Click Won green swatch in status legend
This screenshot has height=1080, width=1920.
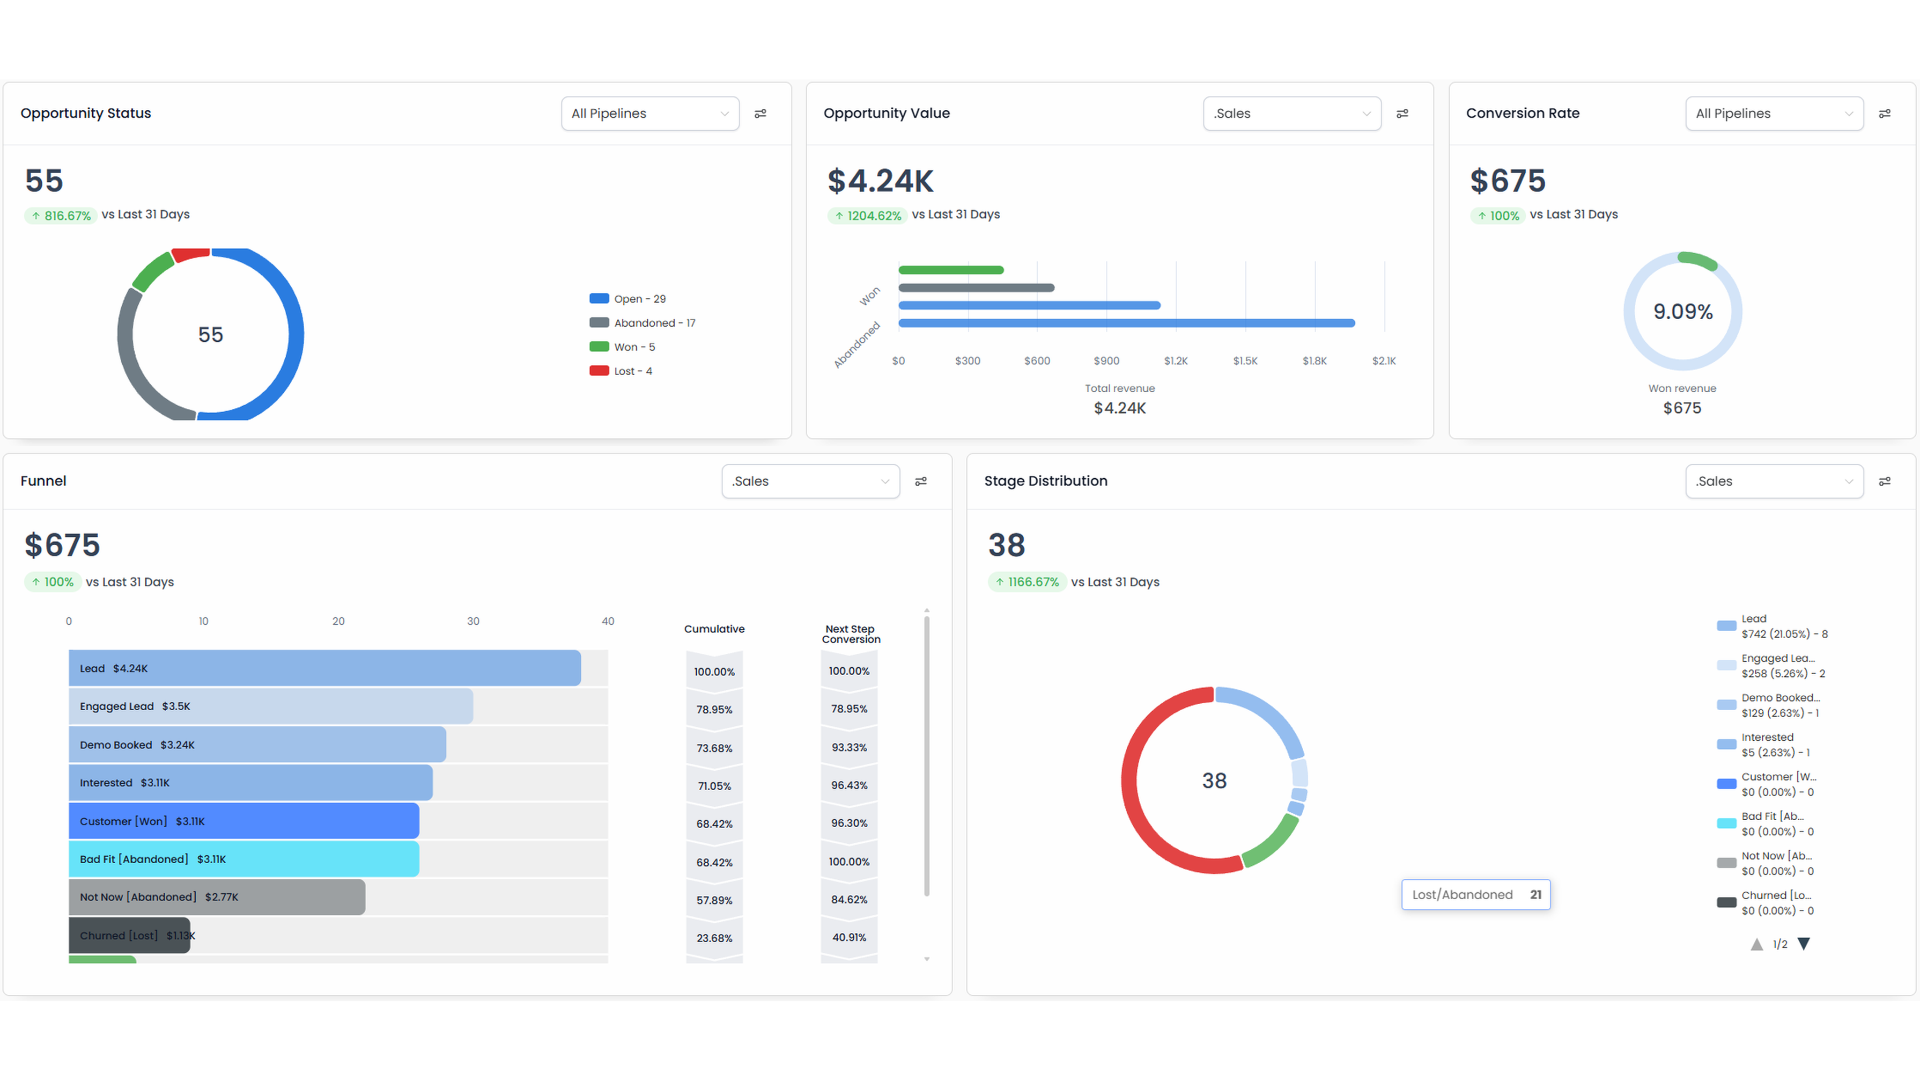599,347
